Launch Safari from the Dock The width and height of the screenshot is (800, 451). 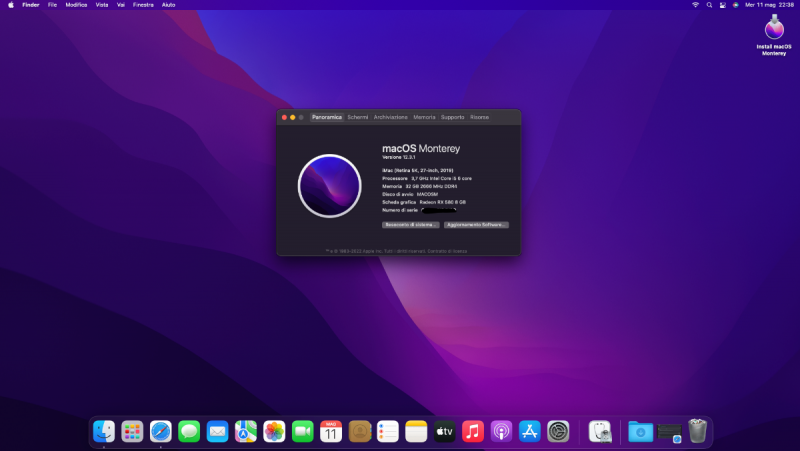(x=161, y=431)
